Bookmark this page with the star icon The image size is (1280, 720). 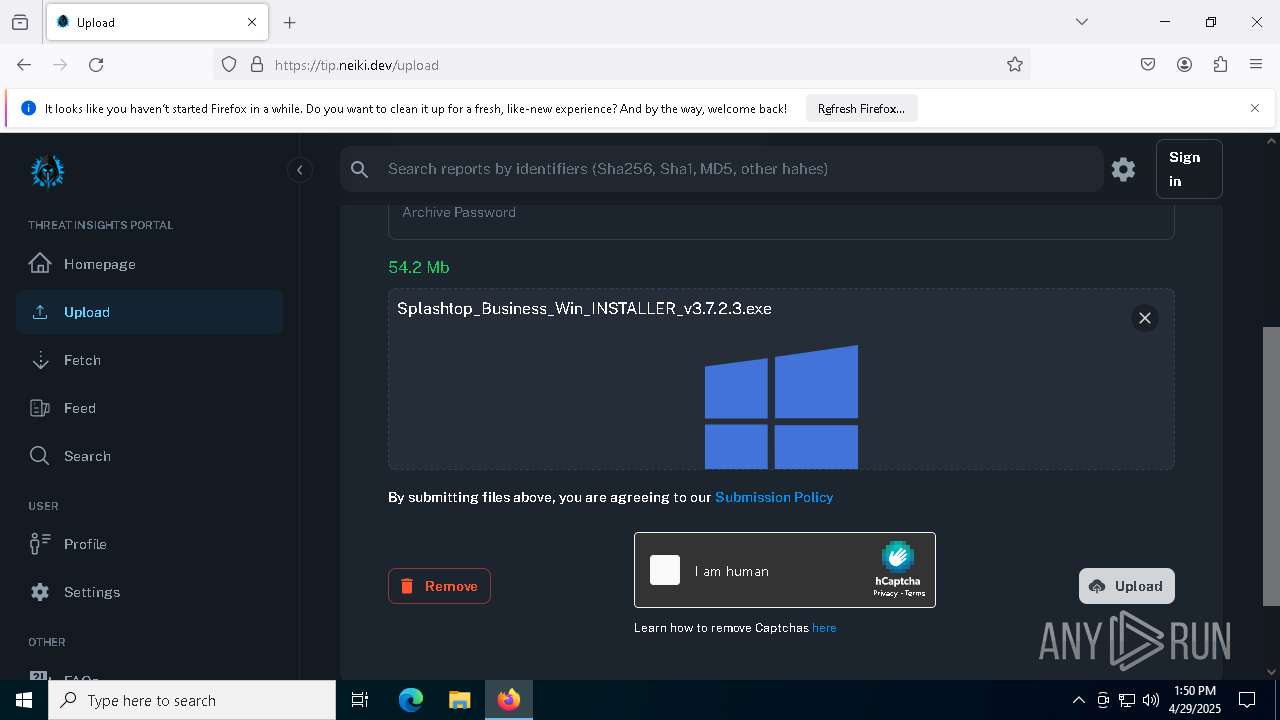(x=1015, y=64)
